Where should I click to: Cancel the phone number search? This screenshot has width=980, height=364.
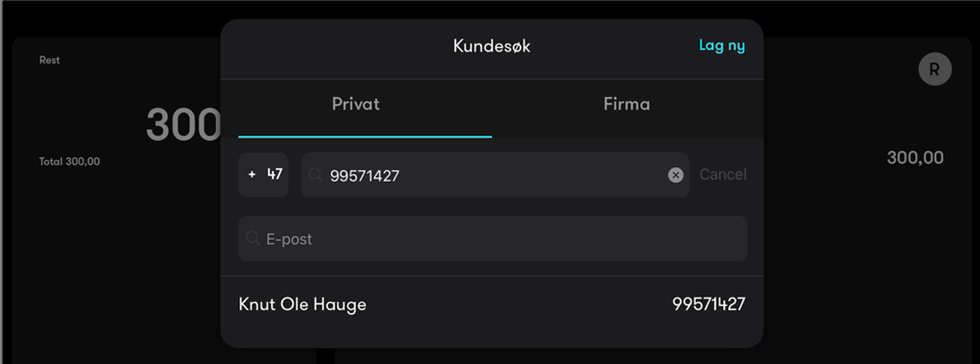[x=723, y=174]
